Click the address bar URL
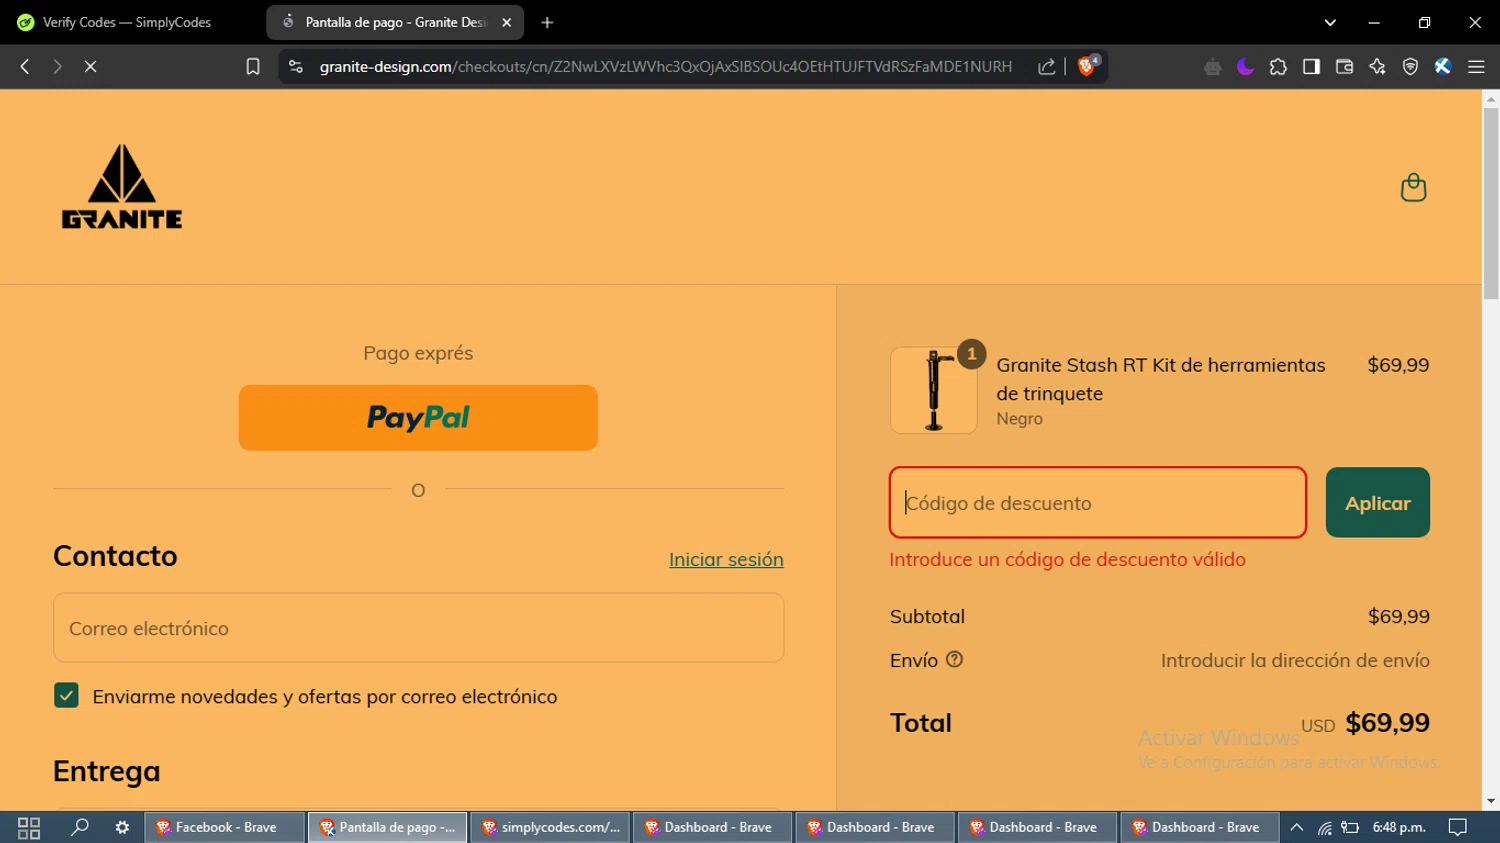The width and height of the screenshot is (1500, 843). coord(665,66)
